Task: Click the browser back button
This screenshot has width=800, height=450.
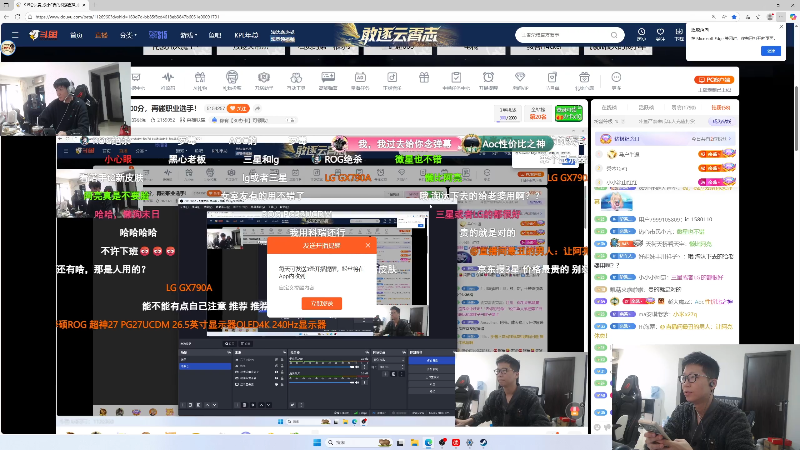Action: click(6, 17)
